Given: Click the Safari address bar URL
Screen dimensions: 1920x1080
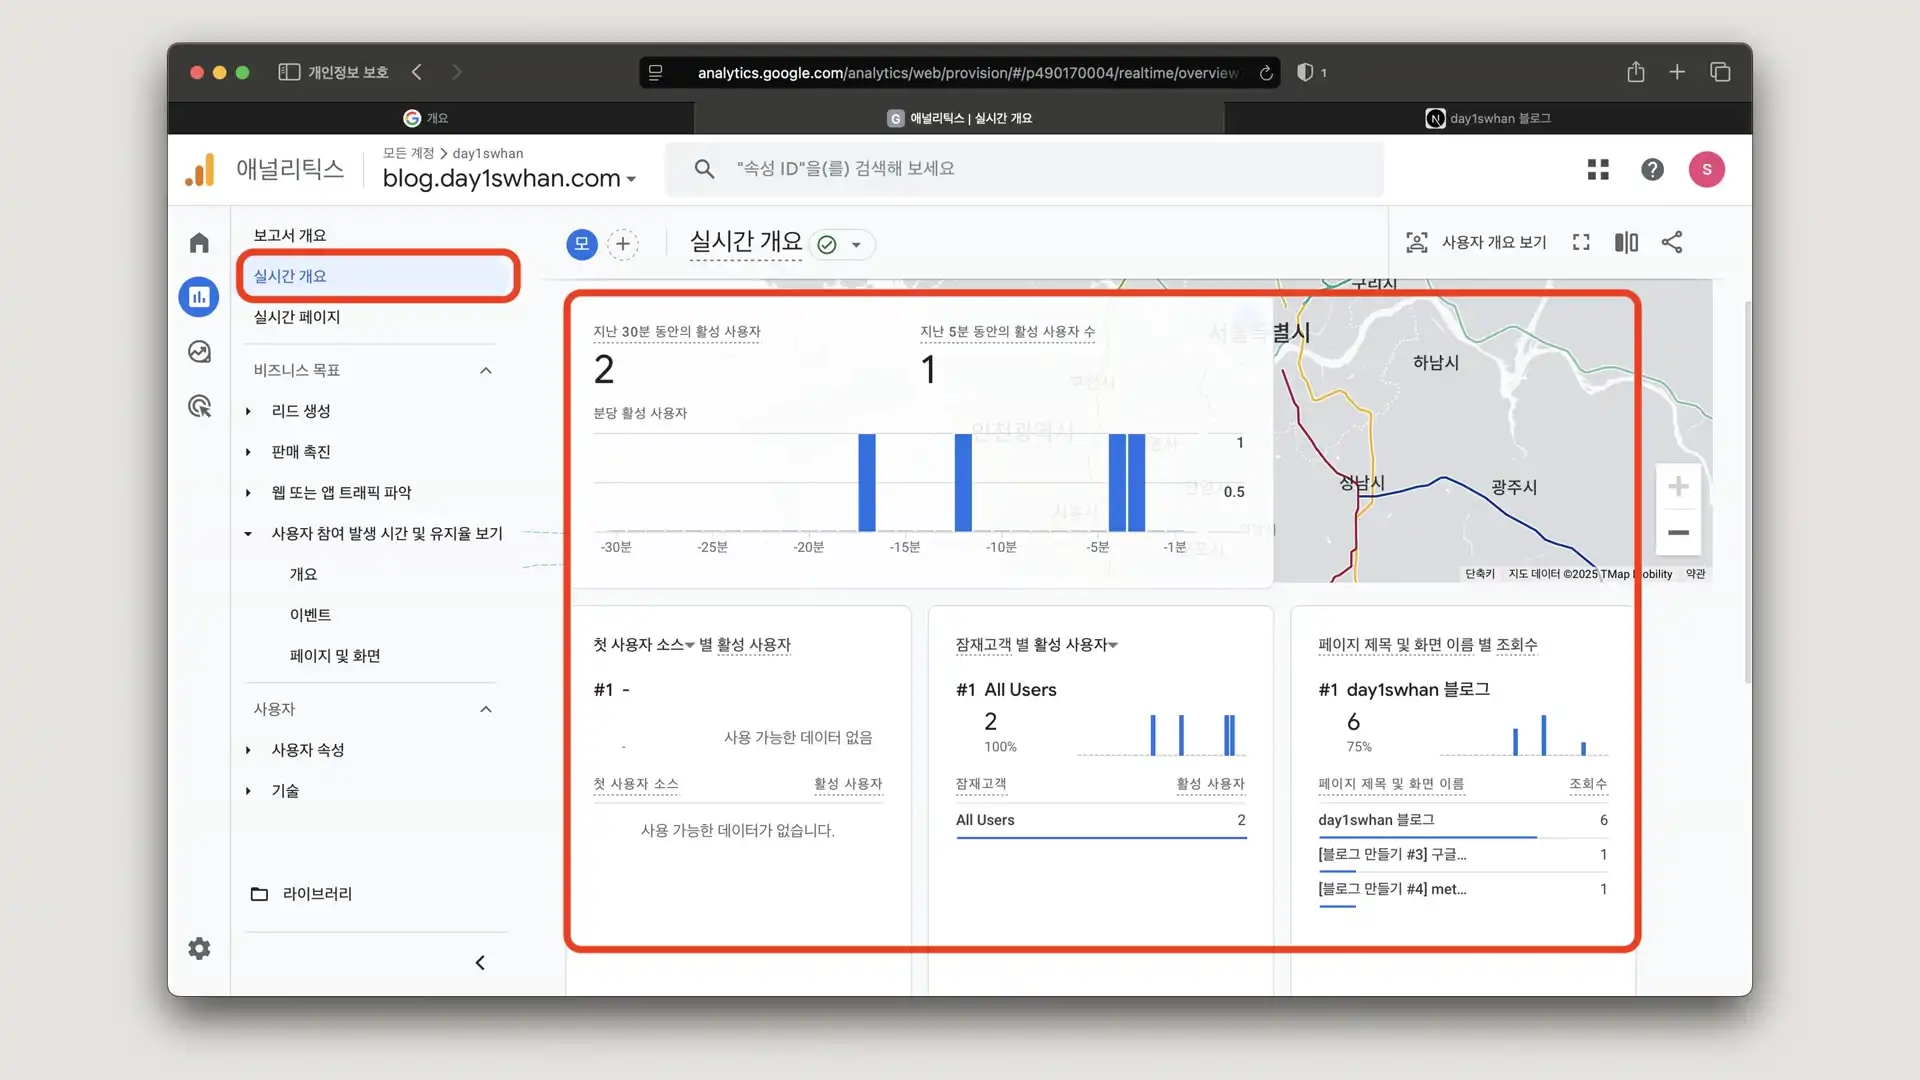Looking at the screenshot, I should coord(967,72).
